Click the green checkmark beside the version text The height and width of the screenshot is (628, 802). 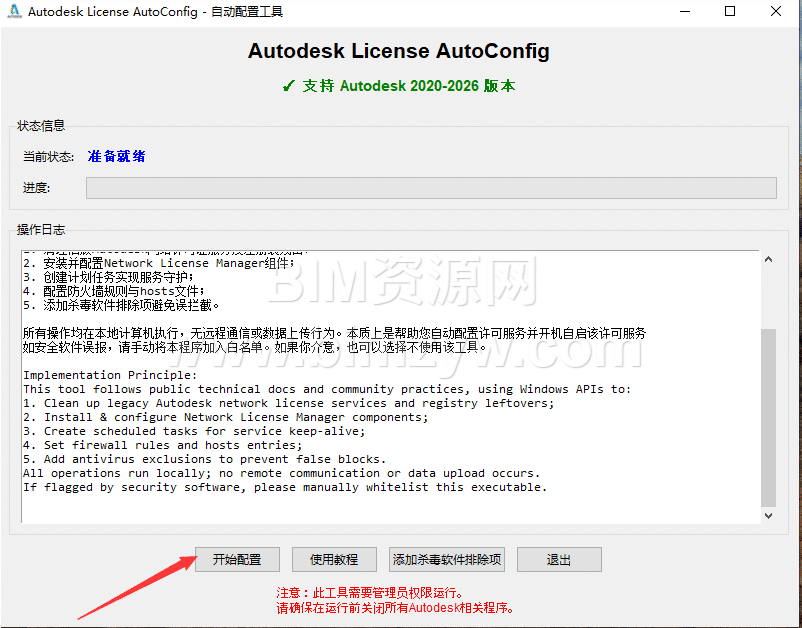(288, 86)
